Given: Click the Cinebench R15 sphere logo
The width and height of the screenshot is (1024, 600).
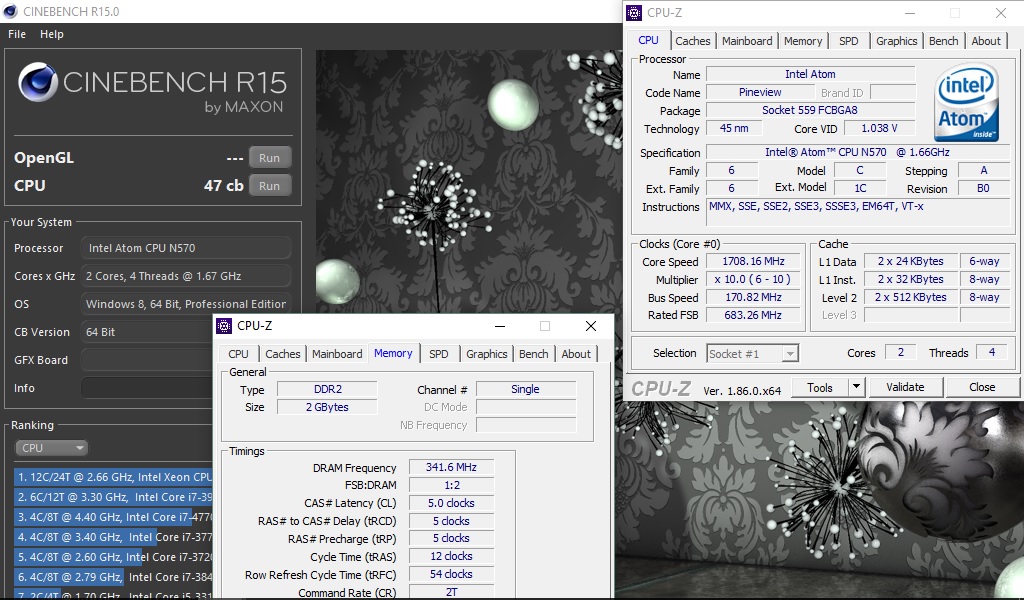Looking at the screenshot, I should coord(37,82).
